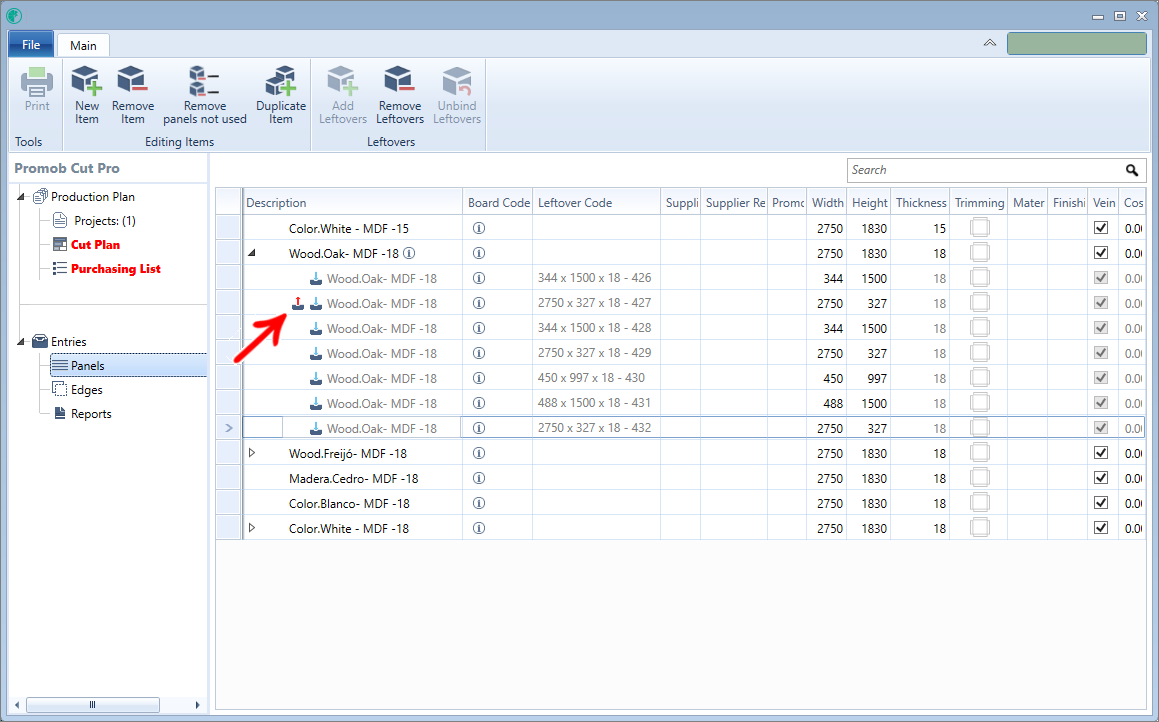Sort by the Width column header
The width and height of the screenshot is (1159, 722).
point(827,202)
